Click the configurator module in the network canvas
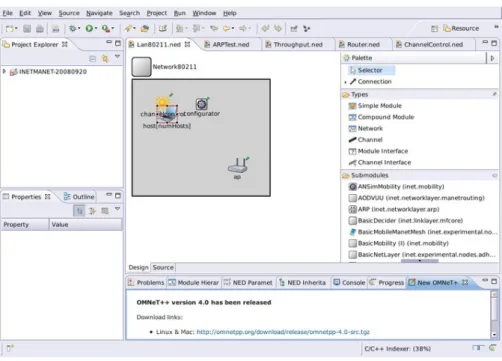The image size is (502, 361). coord(202,105)
